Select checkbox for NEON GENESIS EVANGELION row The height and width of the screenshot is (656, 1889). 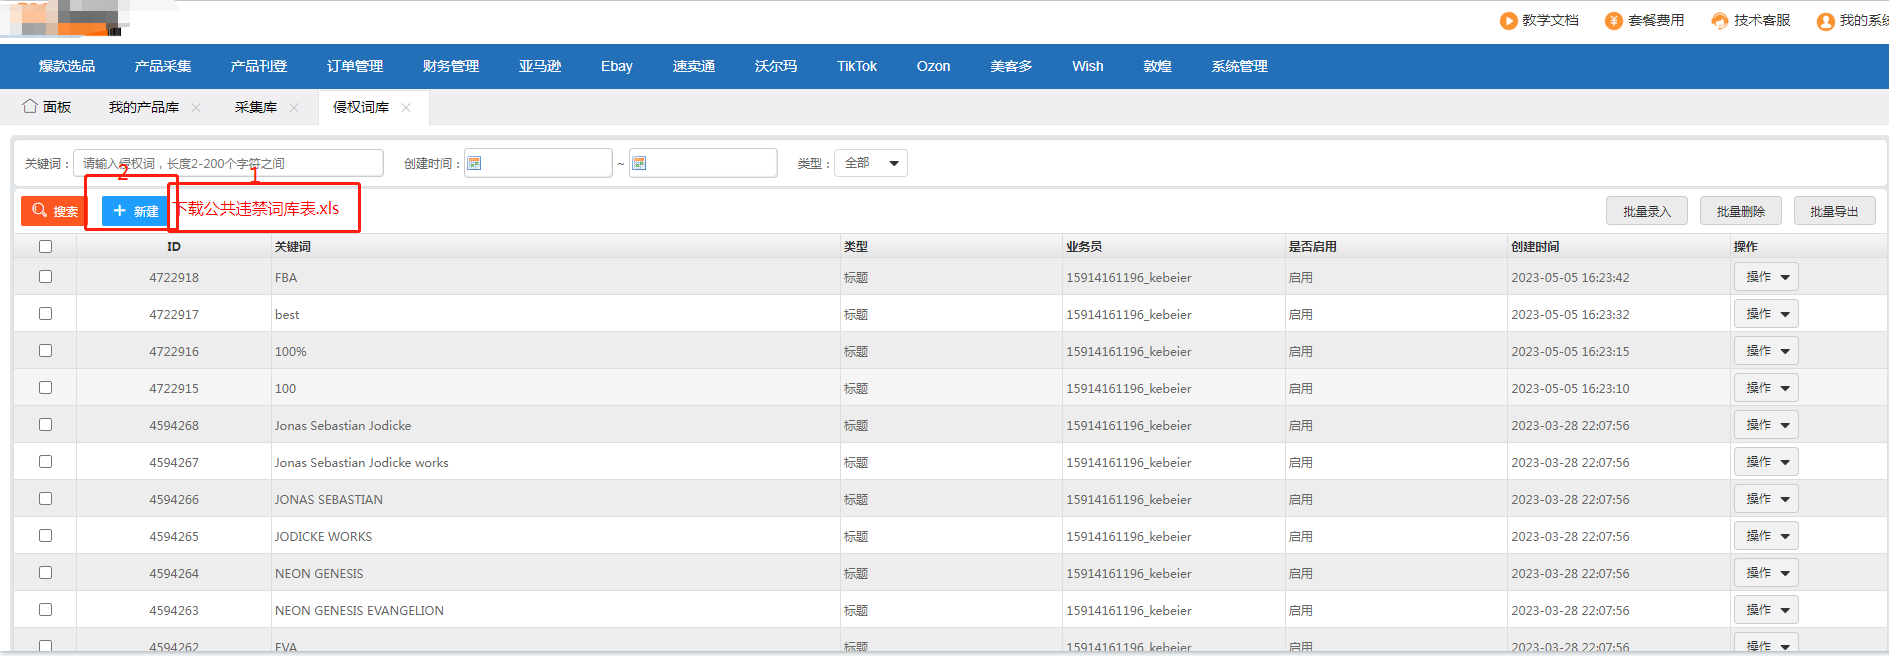[x=45, y=610]
